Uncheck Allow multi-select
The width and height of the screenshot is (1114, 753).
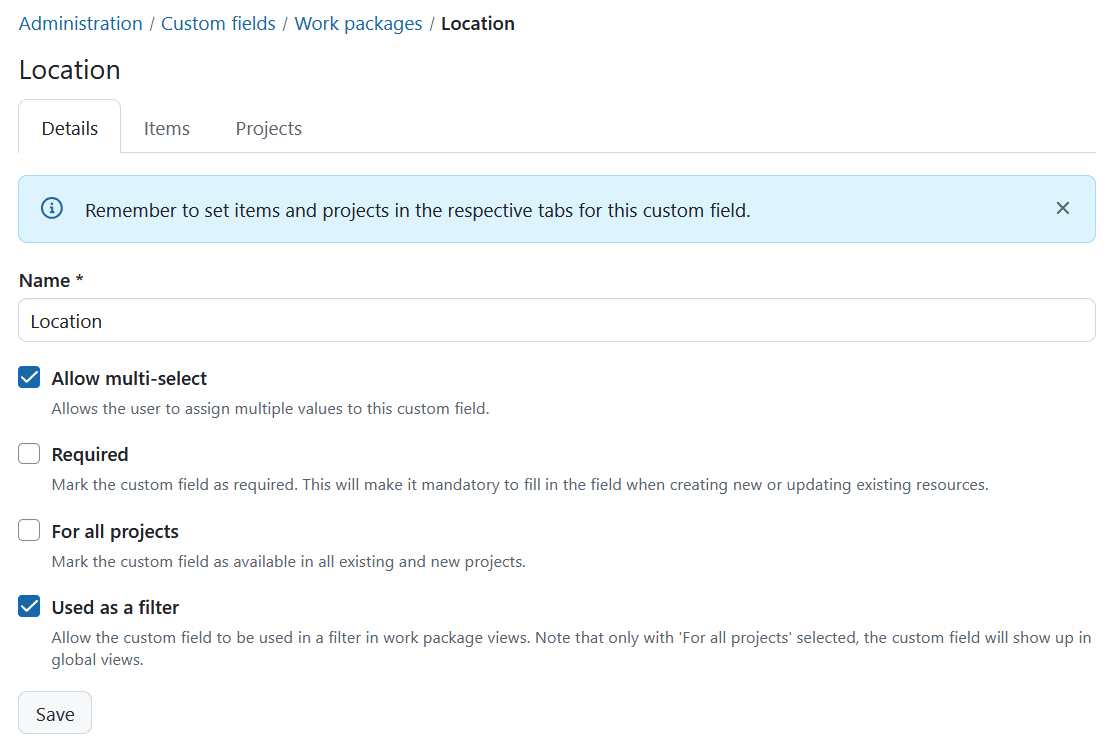coord(28,377)
